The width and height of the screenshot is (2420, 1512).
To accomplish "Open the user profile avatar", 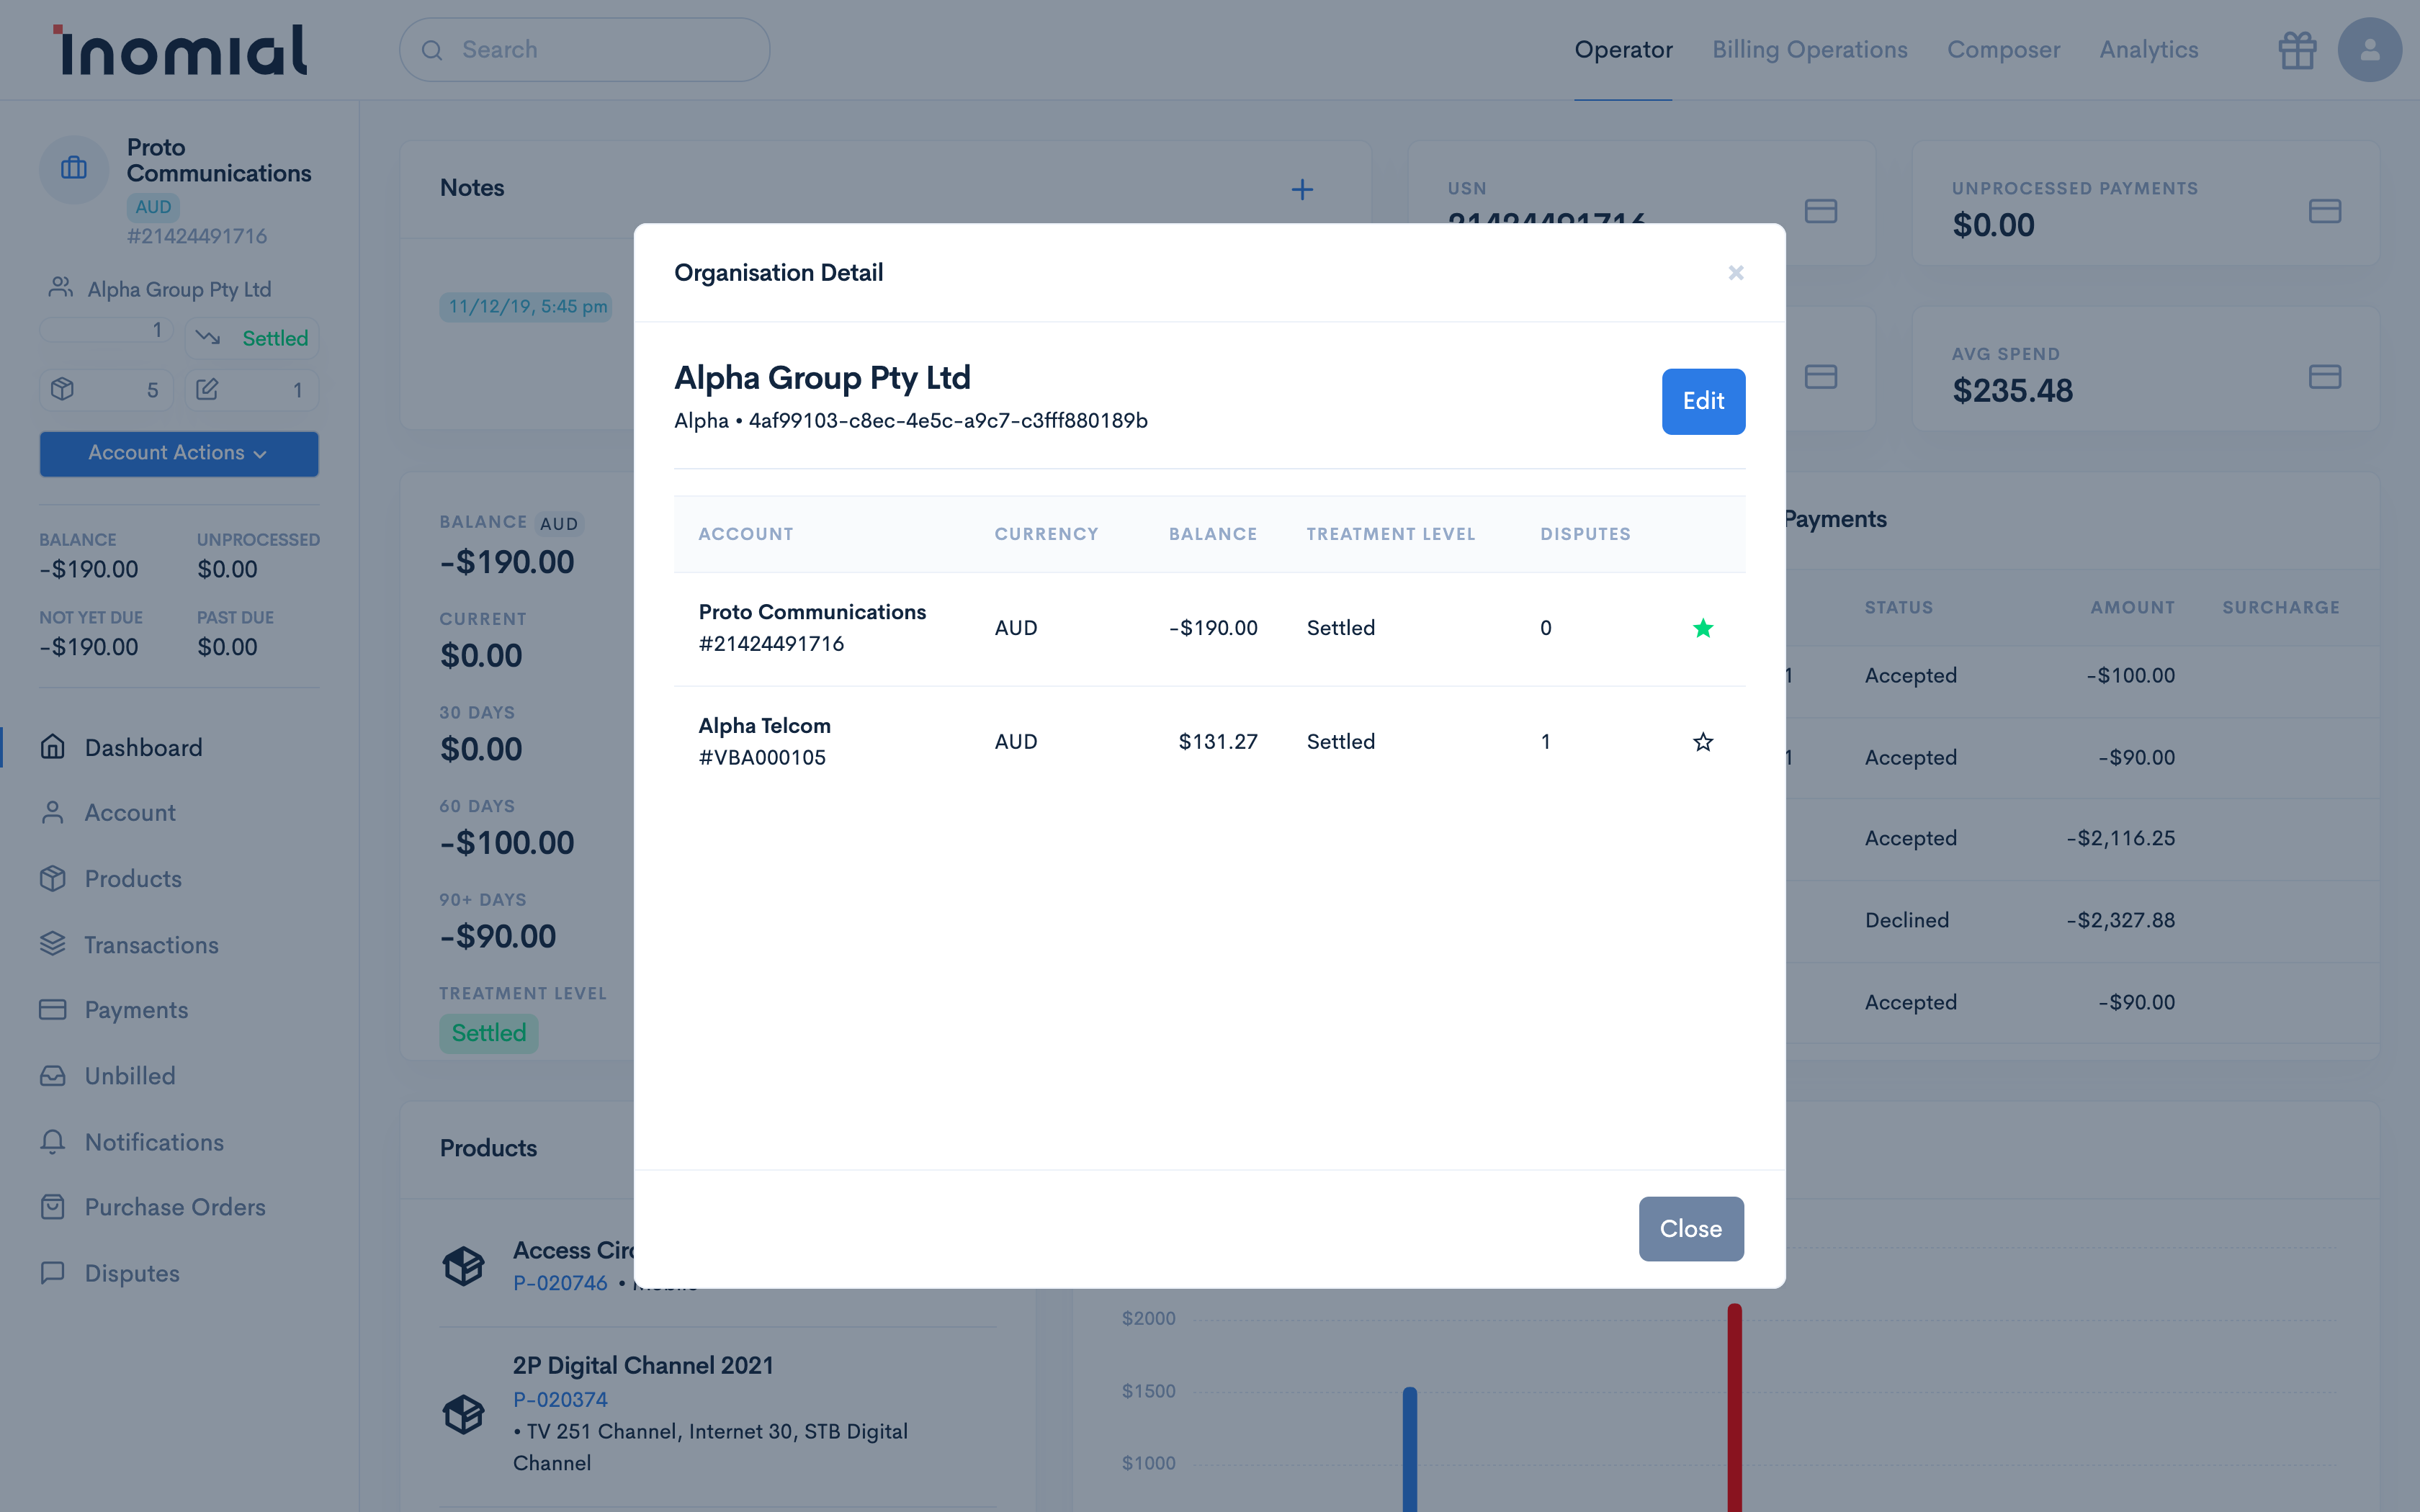I will coord(2369,50).
